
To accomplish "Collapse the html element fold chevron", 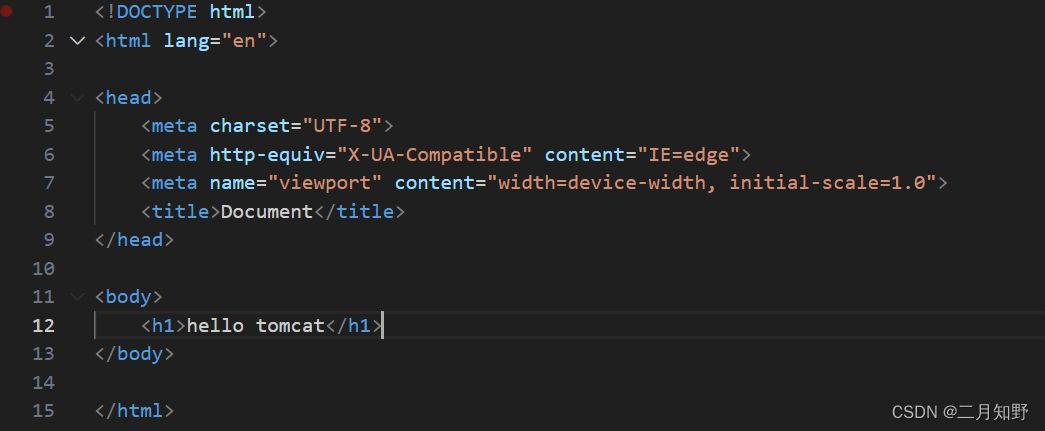I will (77, 41).
